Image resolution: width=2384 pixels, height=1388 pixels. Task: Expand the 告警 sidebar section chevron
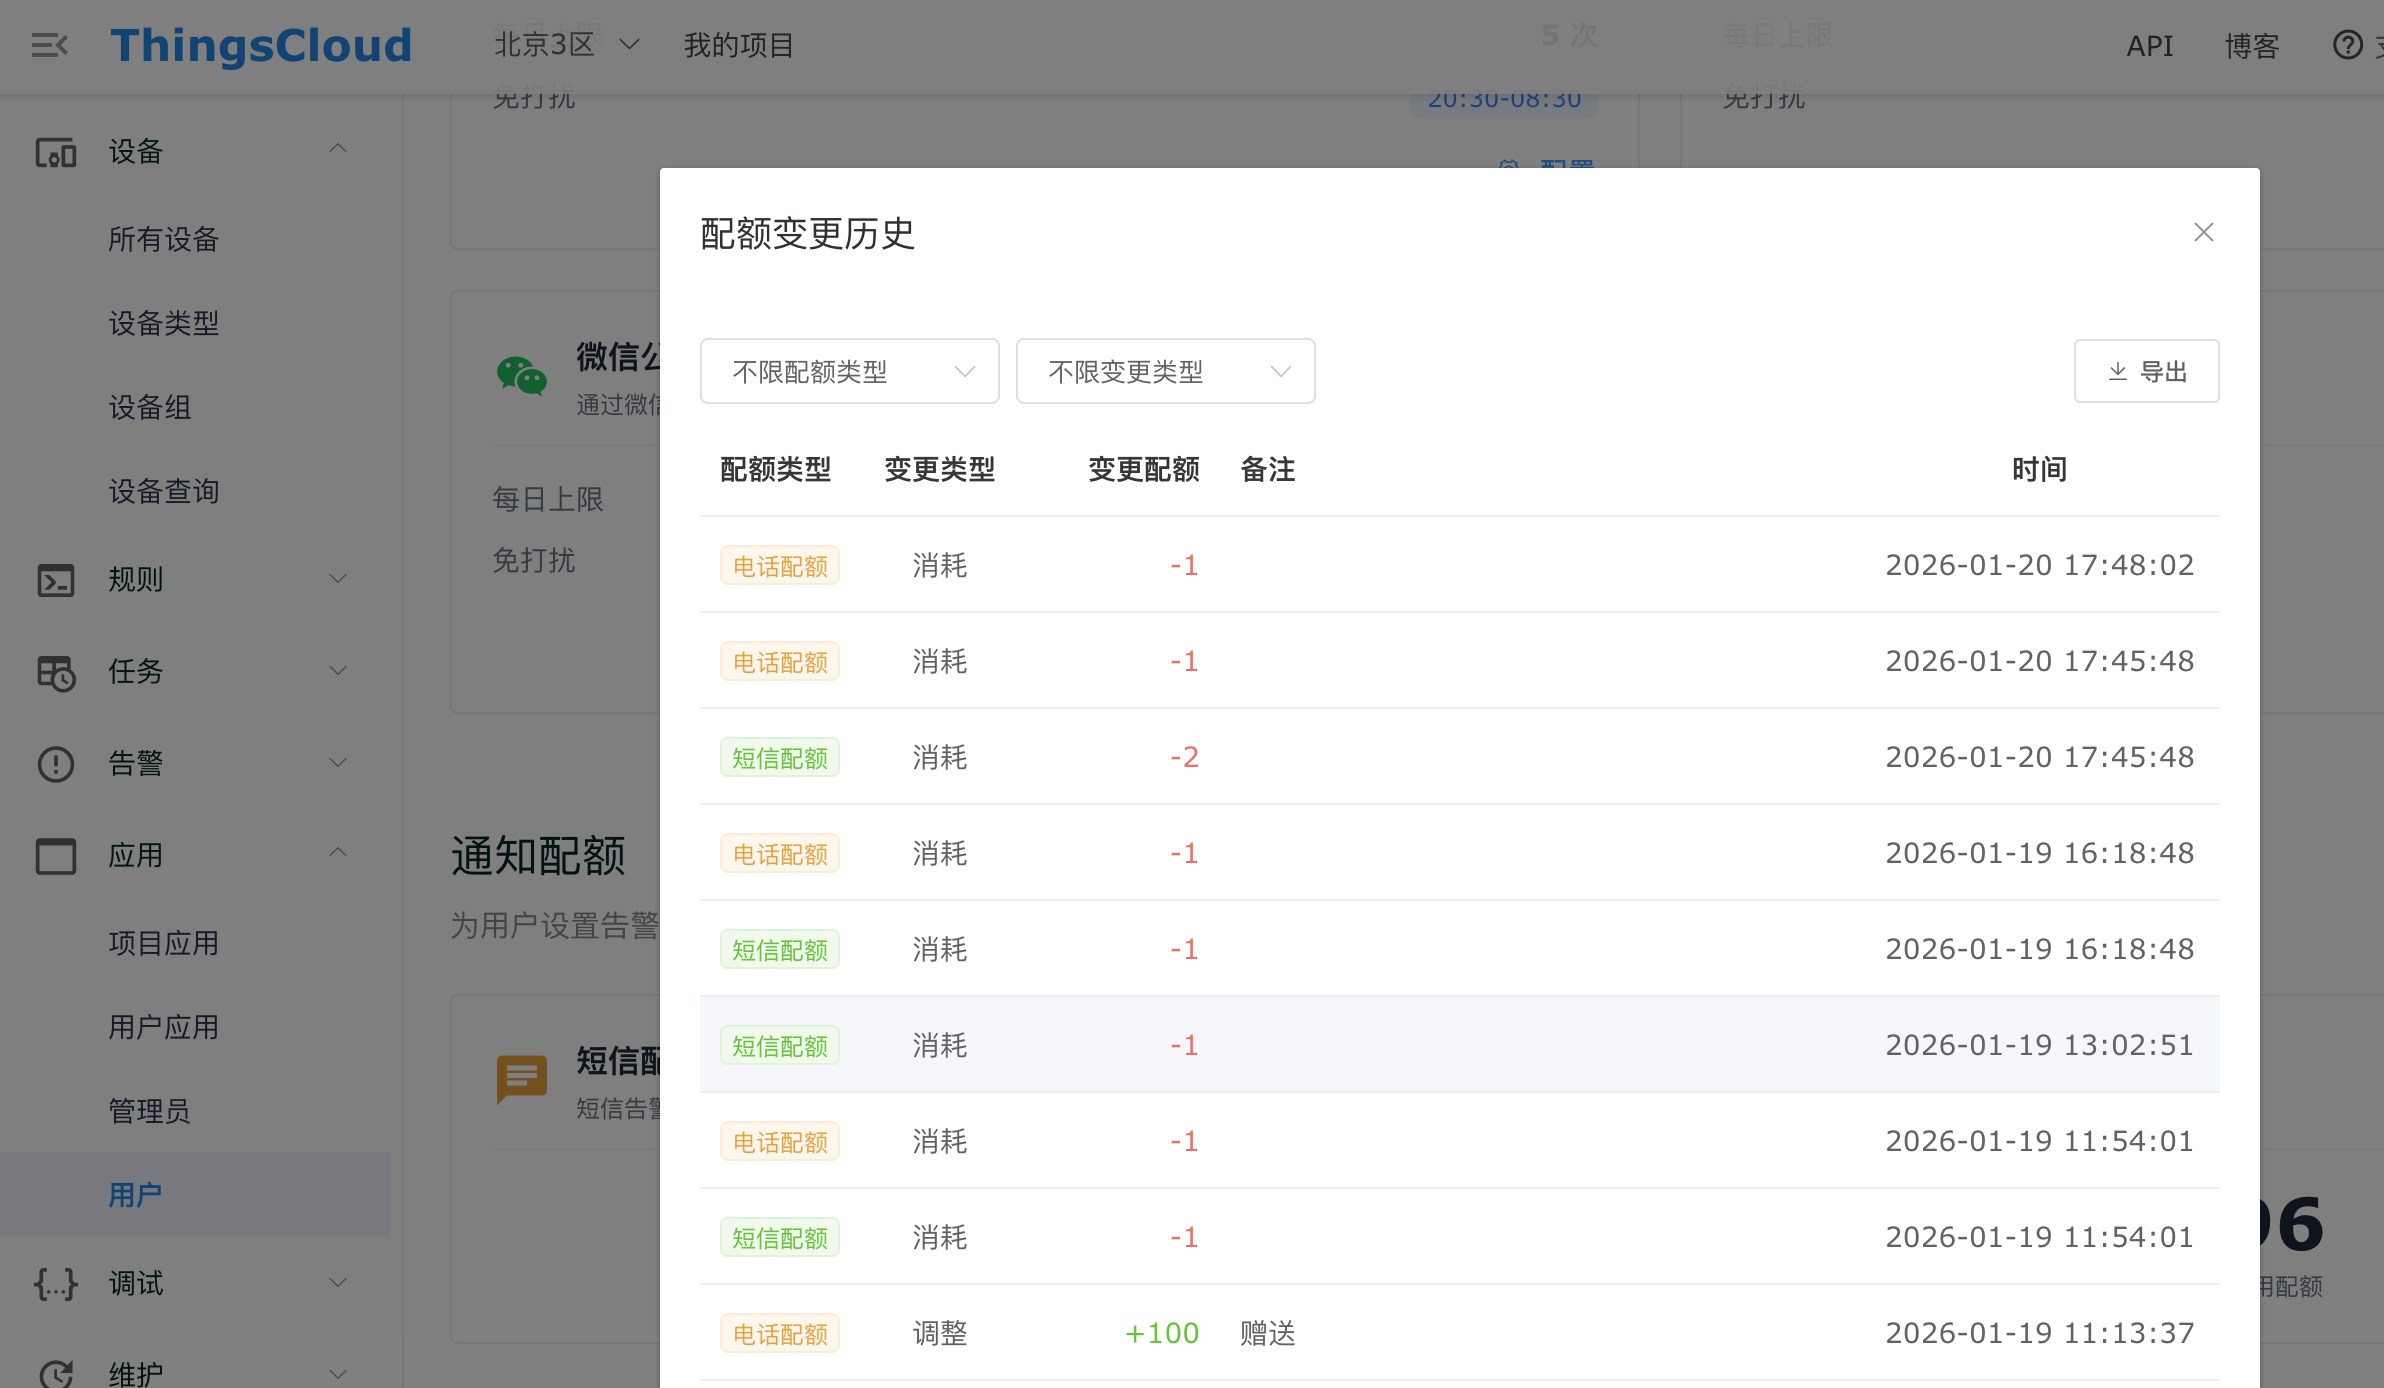pos(338,763)
